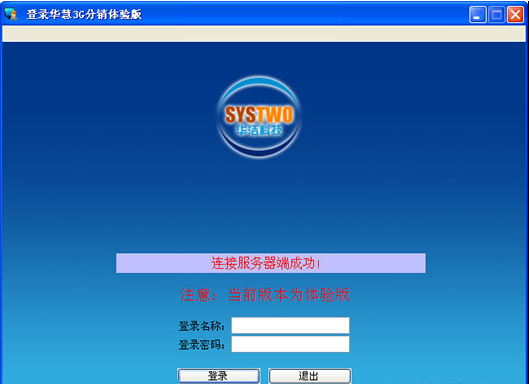
Task: Click the app icon in title bar
Action: [10, 15]
